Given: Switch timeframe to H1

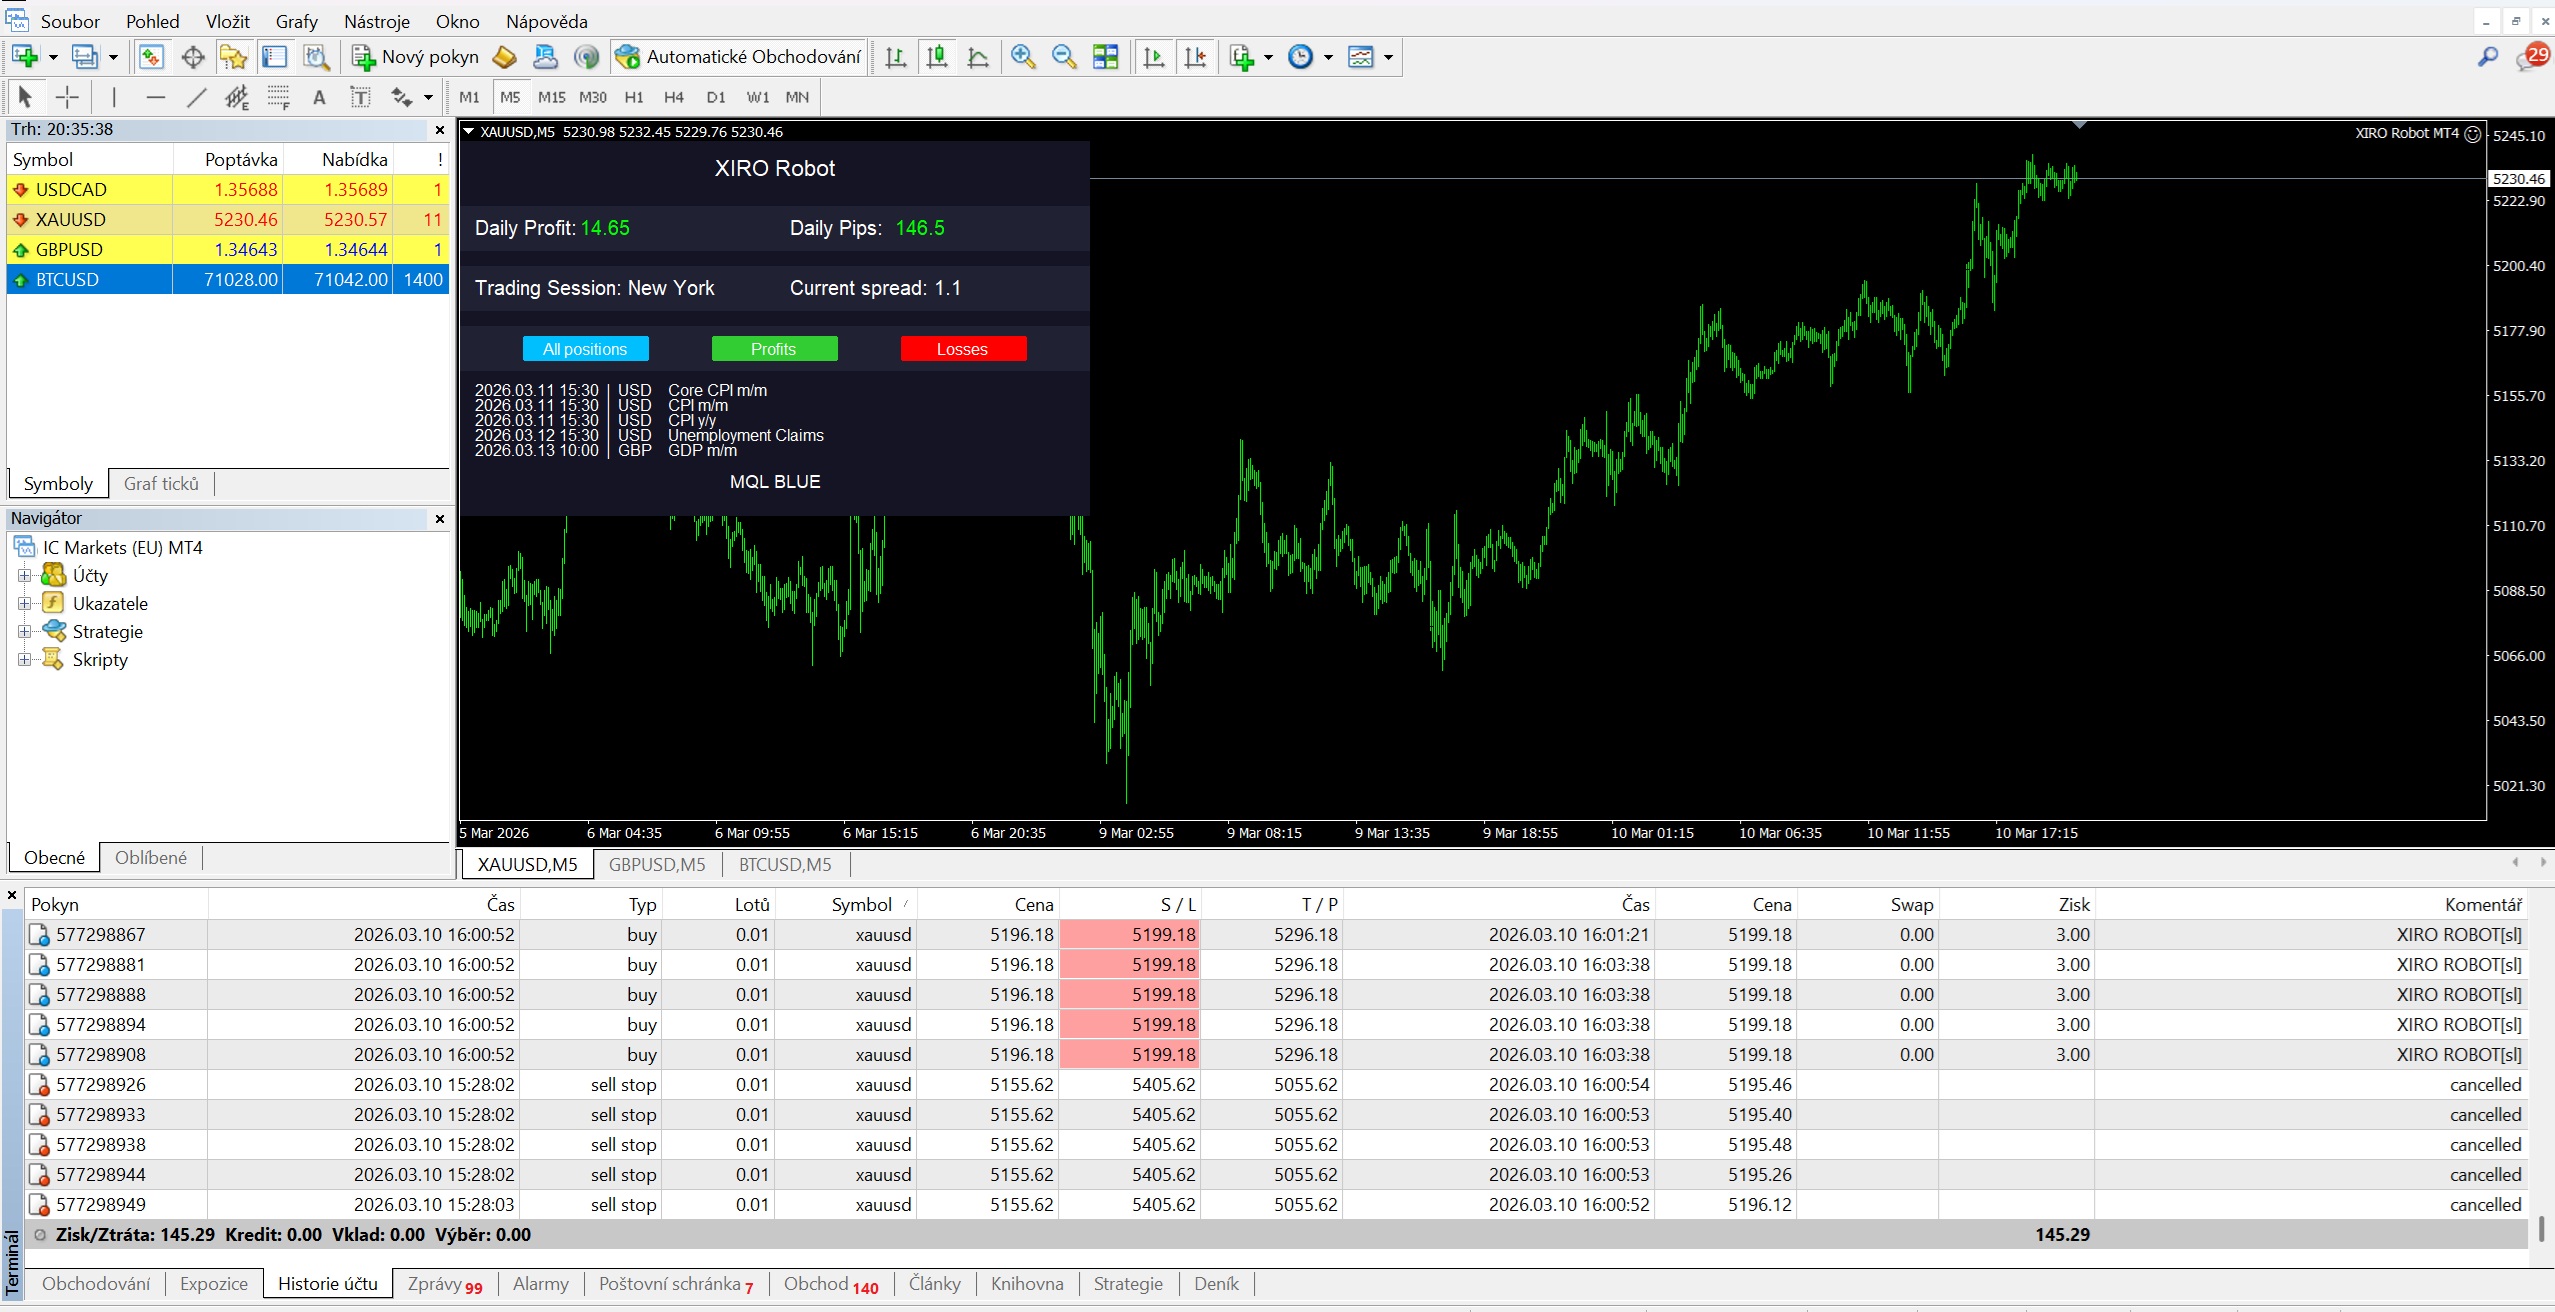Looking at the screenshot, I should click(634, 97).
